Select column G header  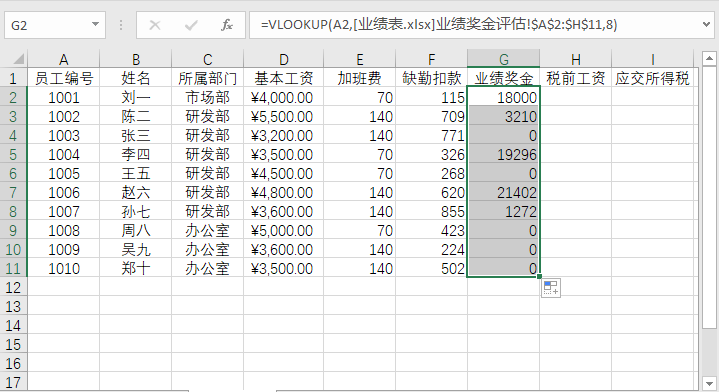[503, 59]
